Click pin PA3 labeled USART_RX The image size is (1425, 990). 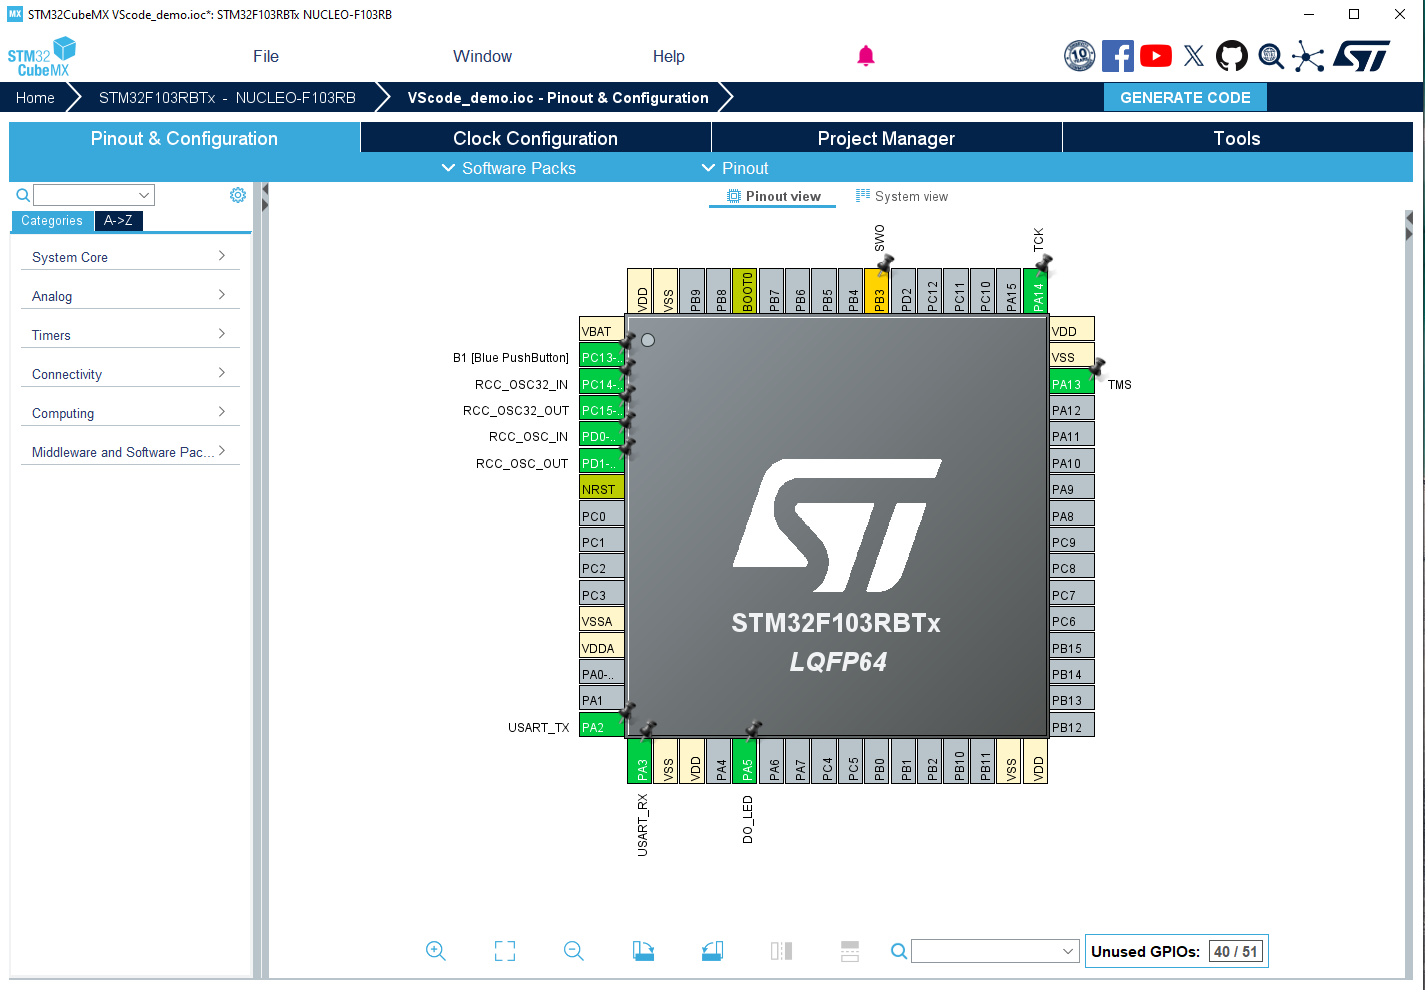pyautogui.click(x=640, y=761)
